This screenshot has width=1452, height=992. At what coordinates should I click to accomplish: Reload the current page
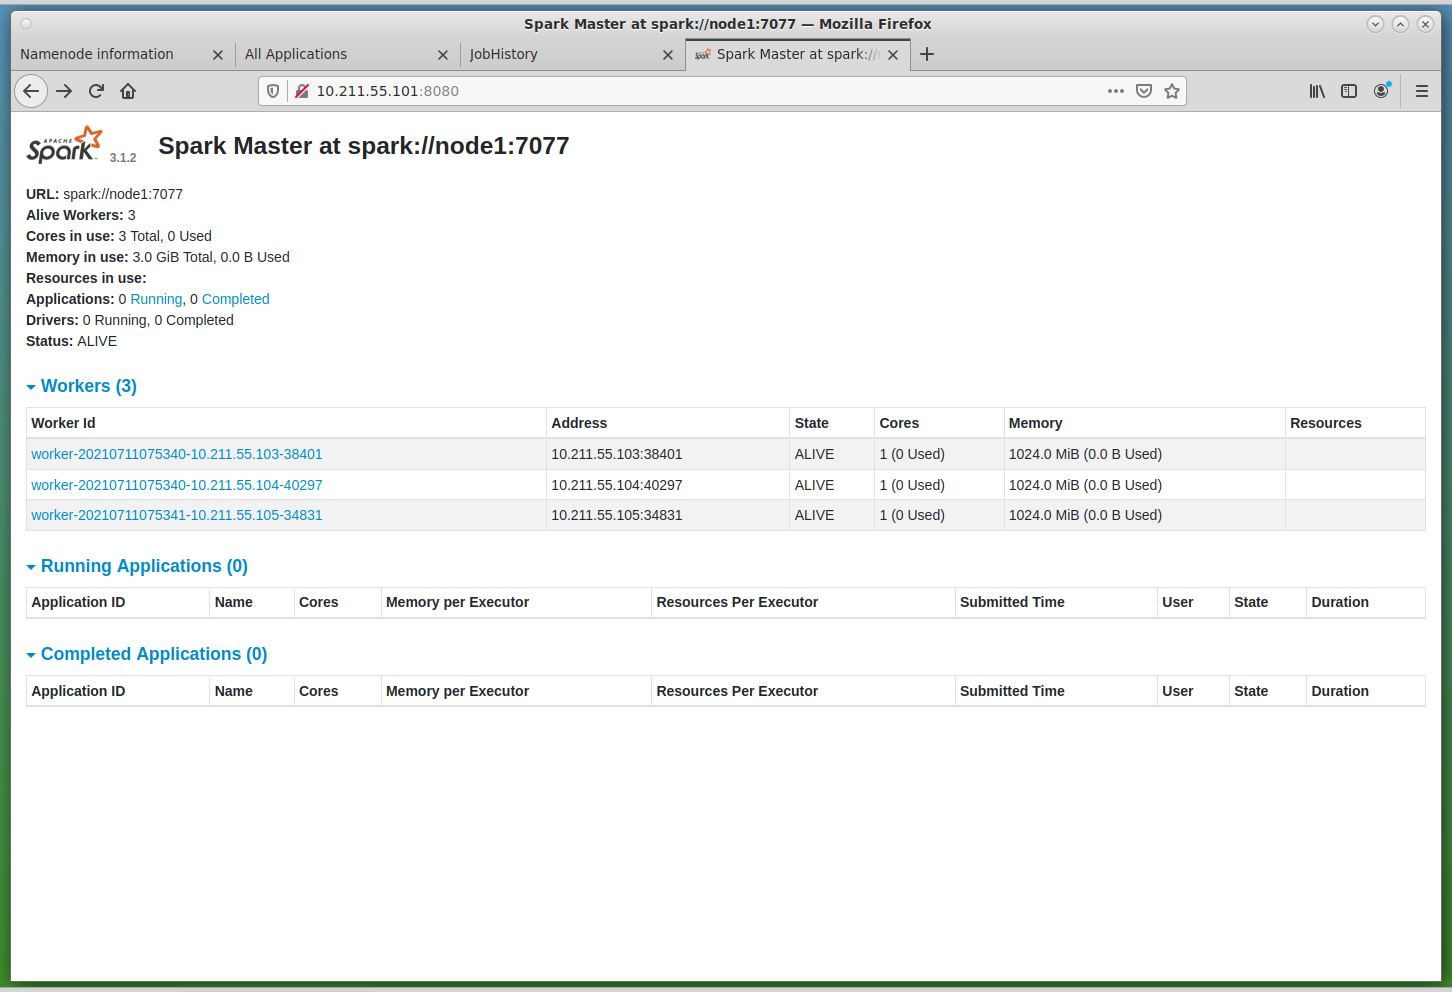click(x=96, y=91)
